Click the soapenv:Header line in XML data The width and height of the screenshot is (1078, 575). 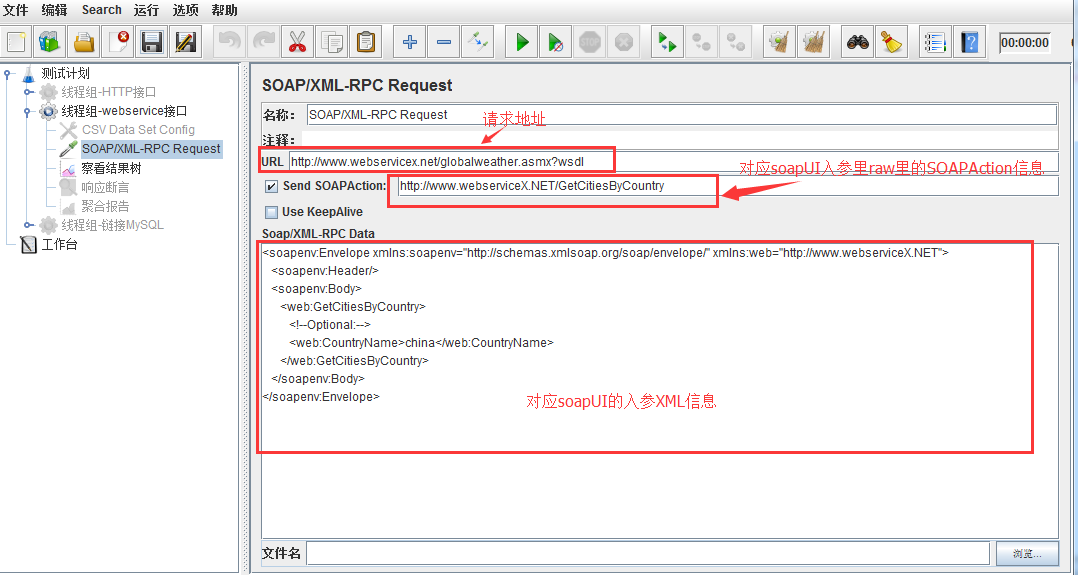tap(325, 271)
